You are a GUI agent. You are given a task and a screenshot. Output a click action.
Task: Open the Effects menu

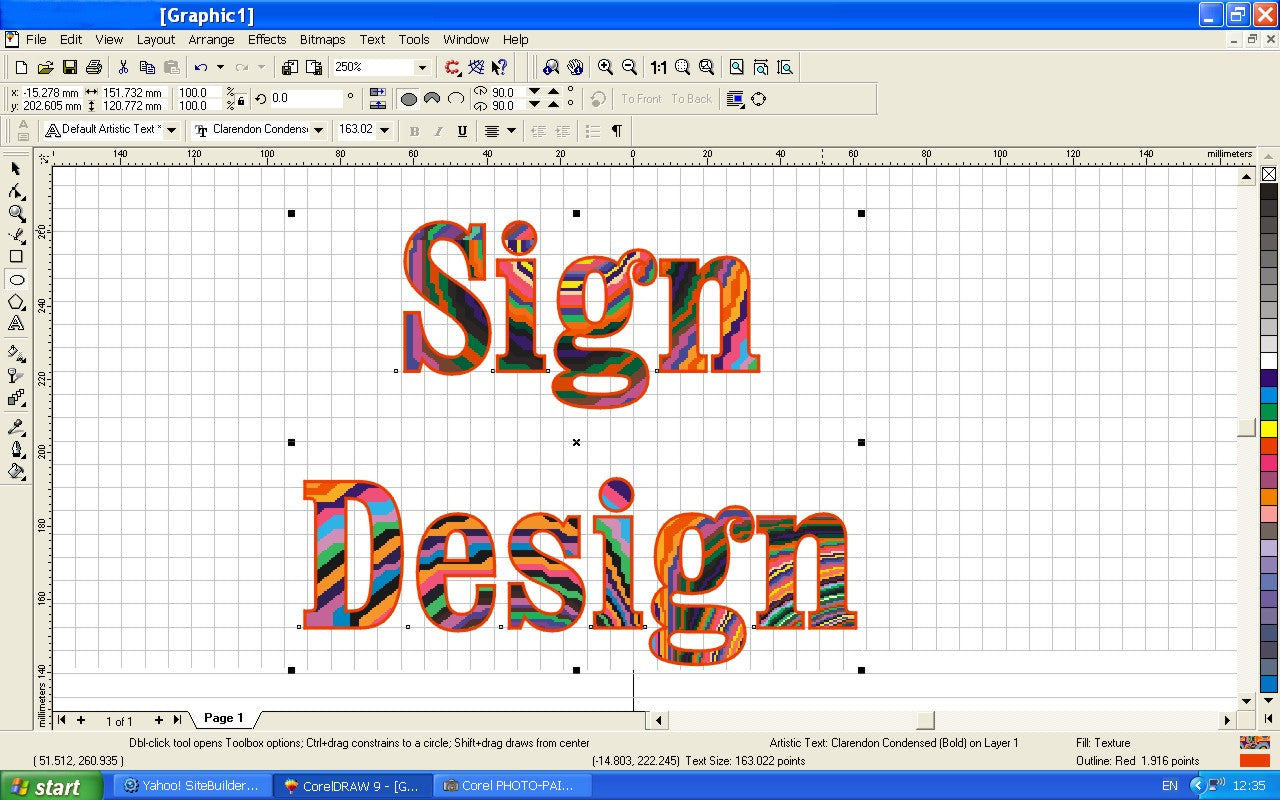pos(267,40)
